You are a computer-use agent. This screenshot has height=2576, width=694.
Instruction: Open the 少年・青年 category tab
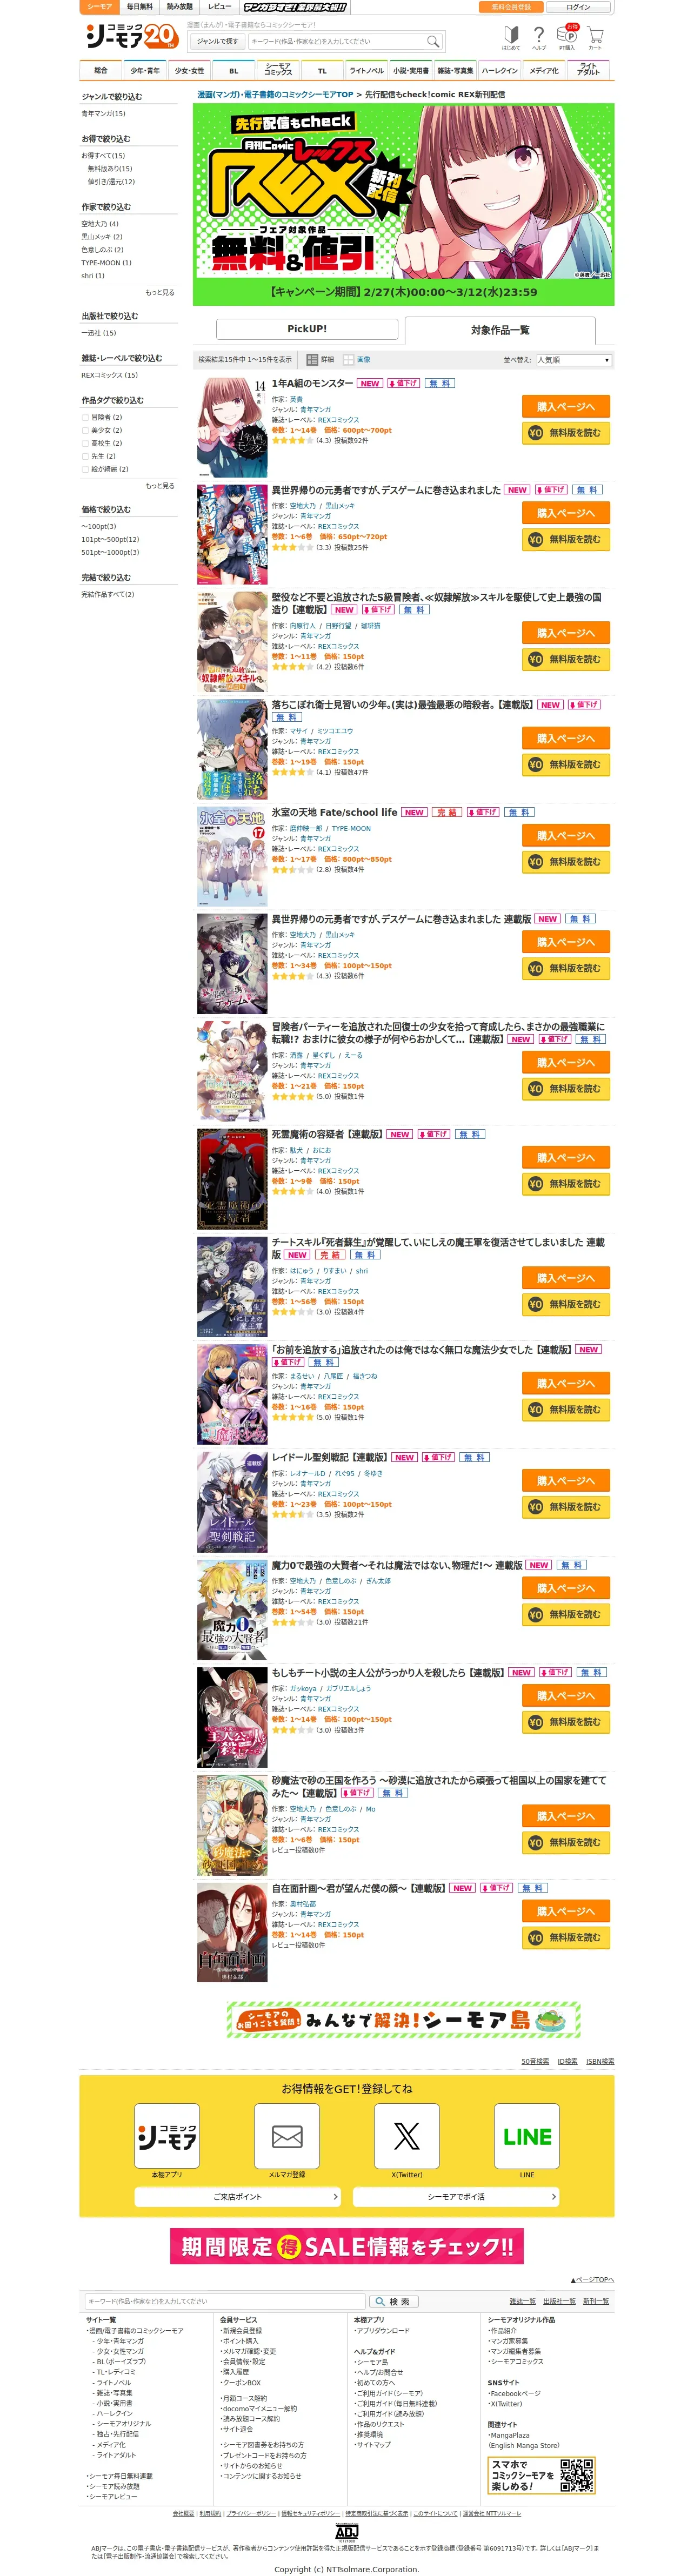145,71
